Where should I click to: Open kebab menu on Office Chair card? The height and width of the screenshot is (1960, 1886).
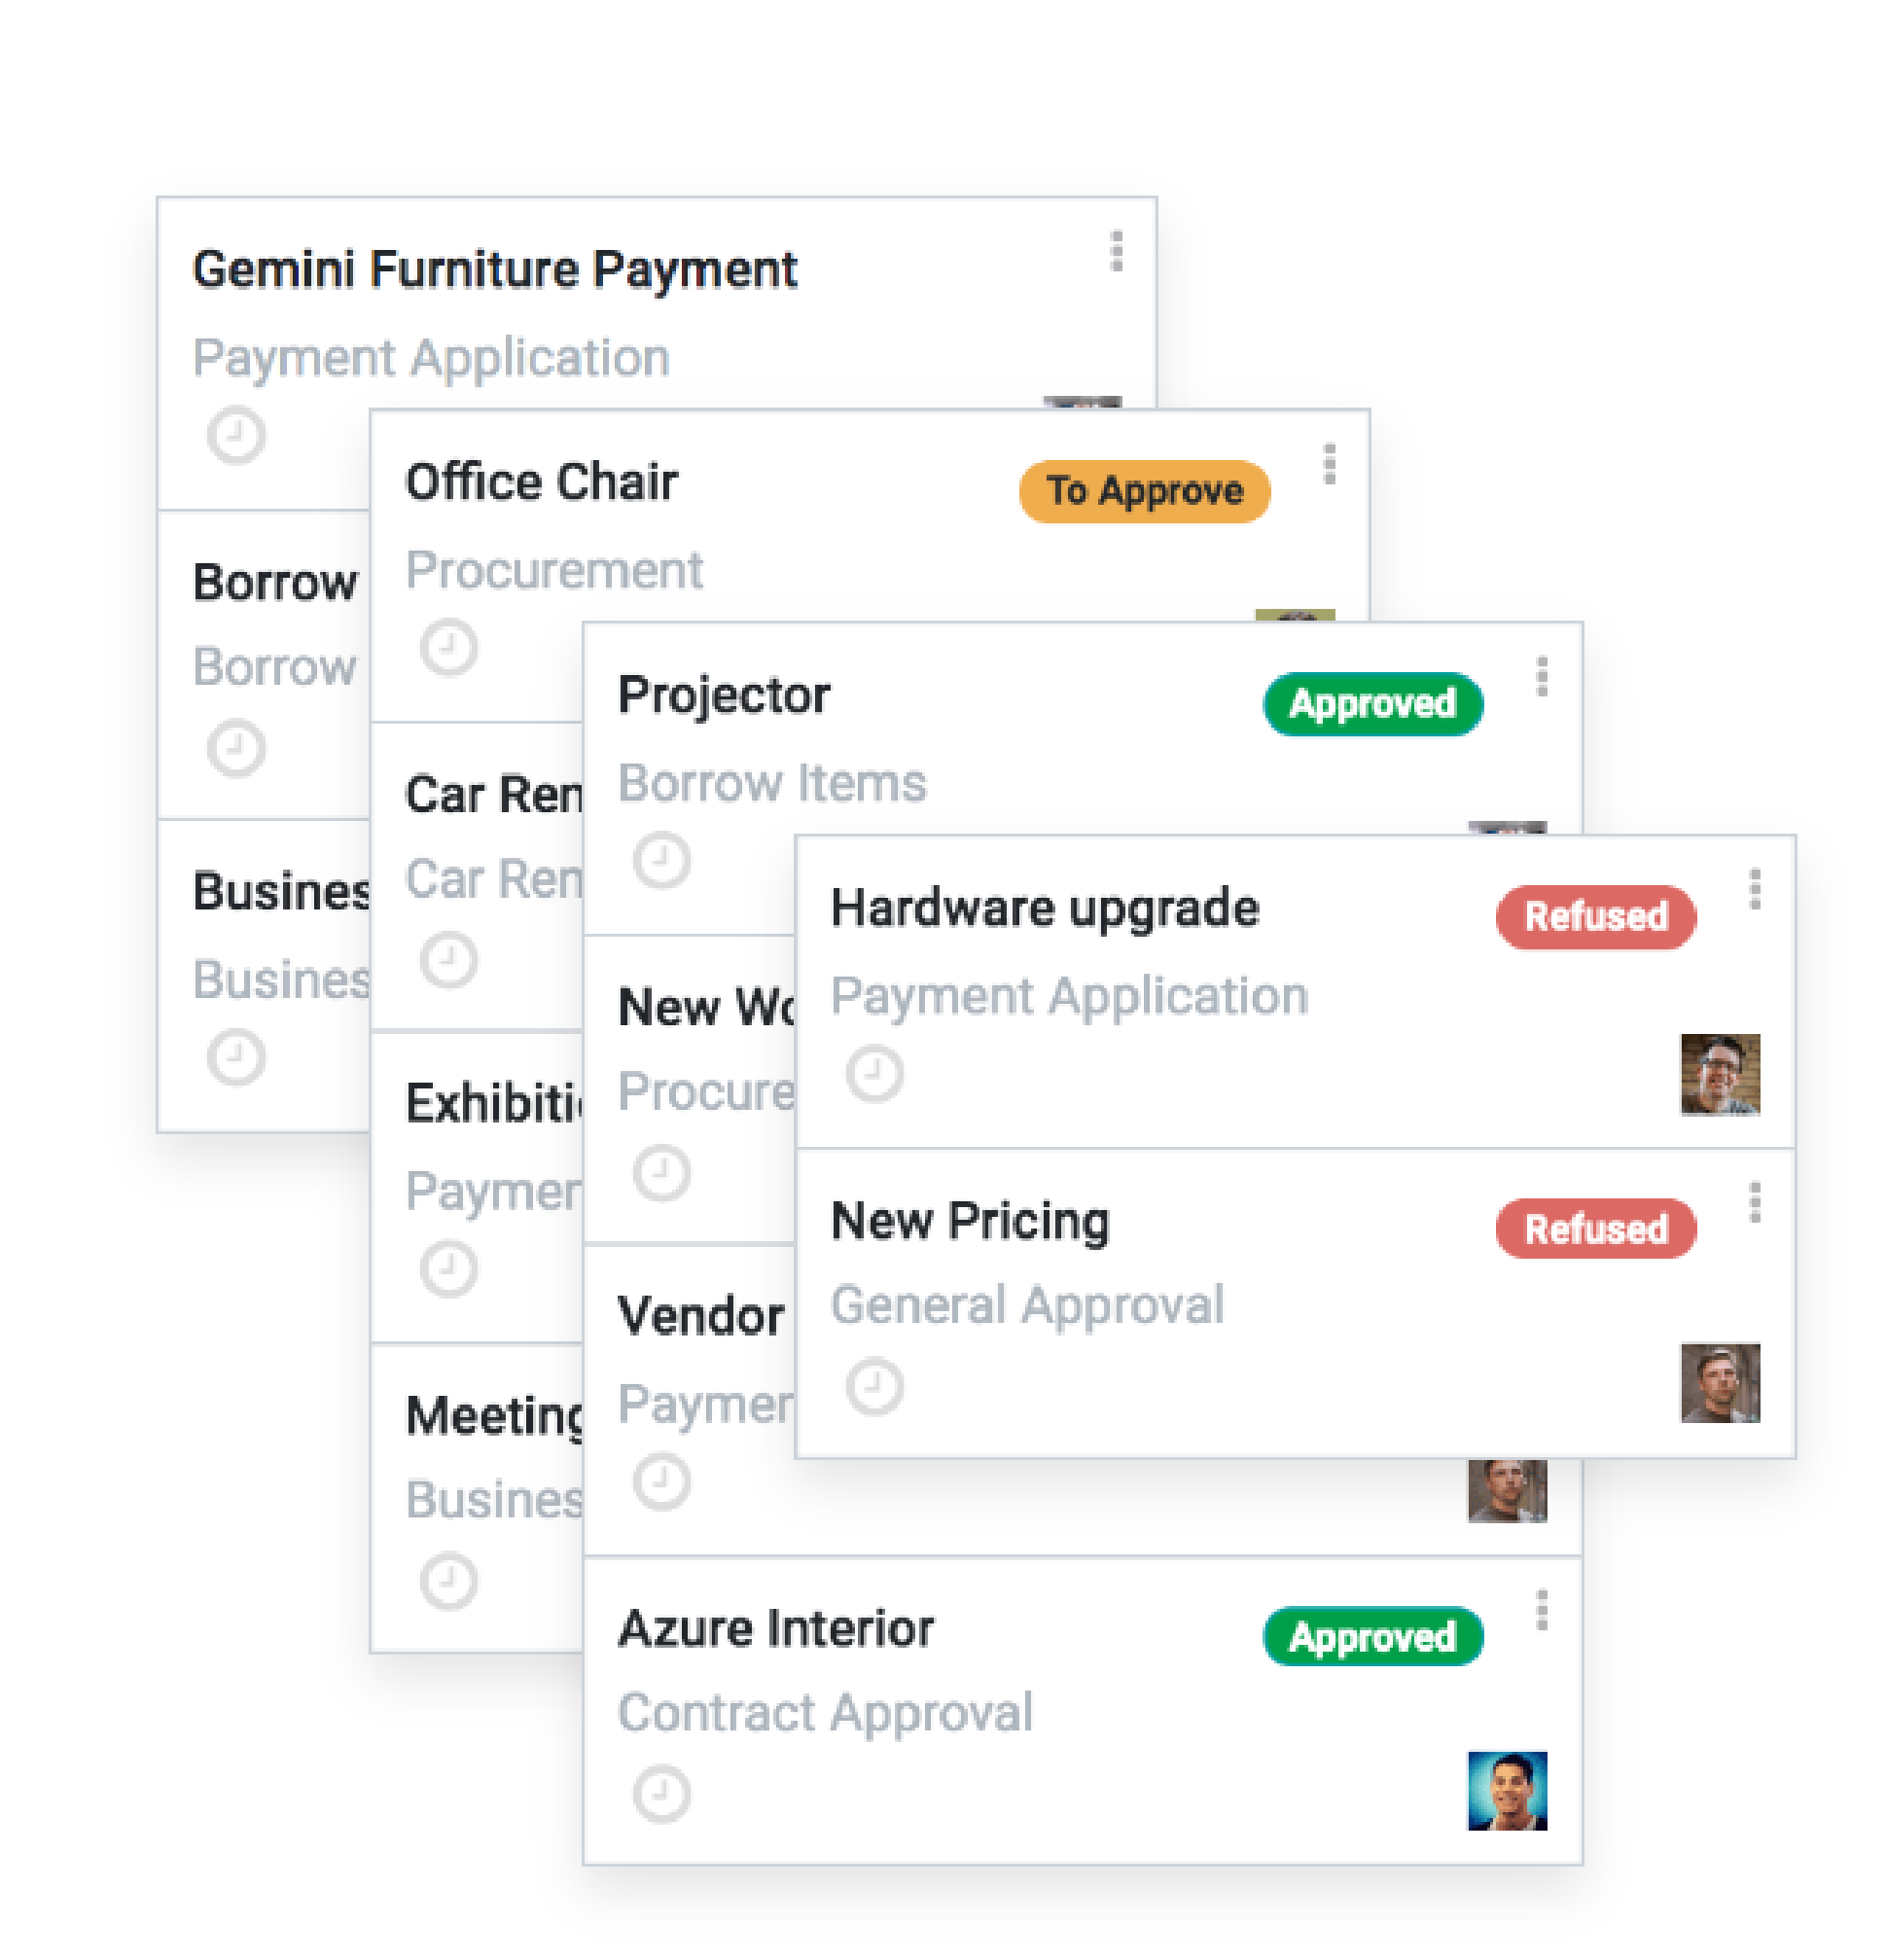[x=1329, y=464]
